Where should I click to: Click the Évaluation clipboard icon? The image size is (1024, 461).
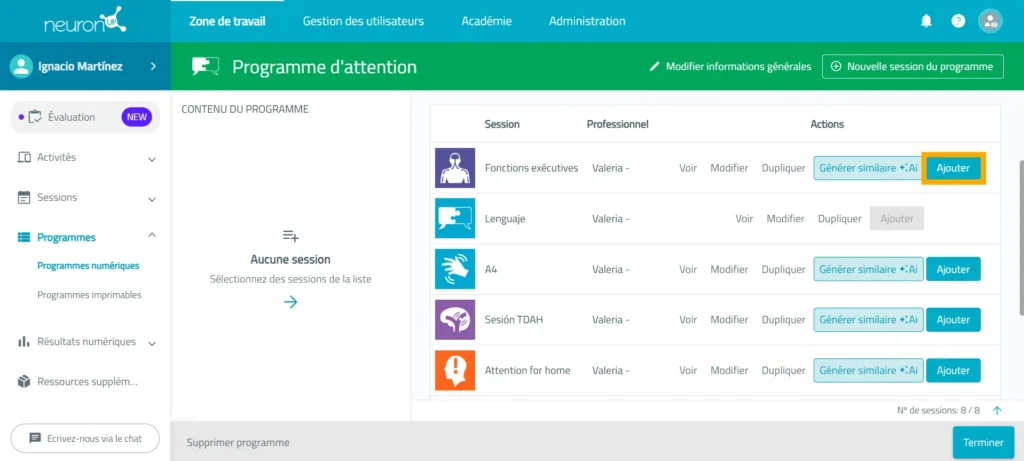[x=35, y=118]
